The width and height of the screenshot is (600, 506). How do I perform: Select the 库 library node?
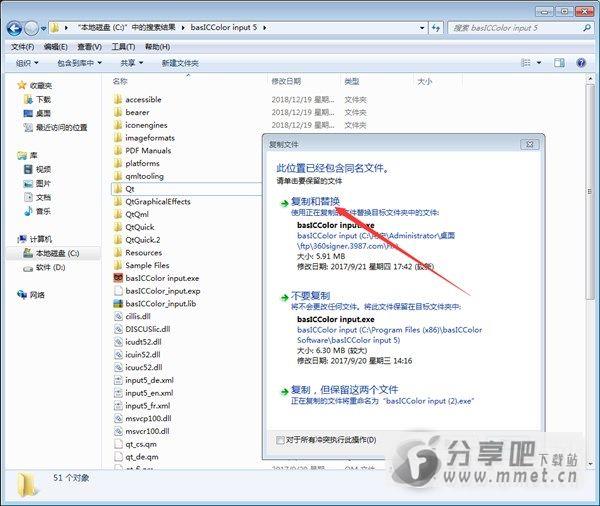click(x=27, y=155)
